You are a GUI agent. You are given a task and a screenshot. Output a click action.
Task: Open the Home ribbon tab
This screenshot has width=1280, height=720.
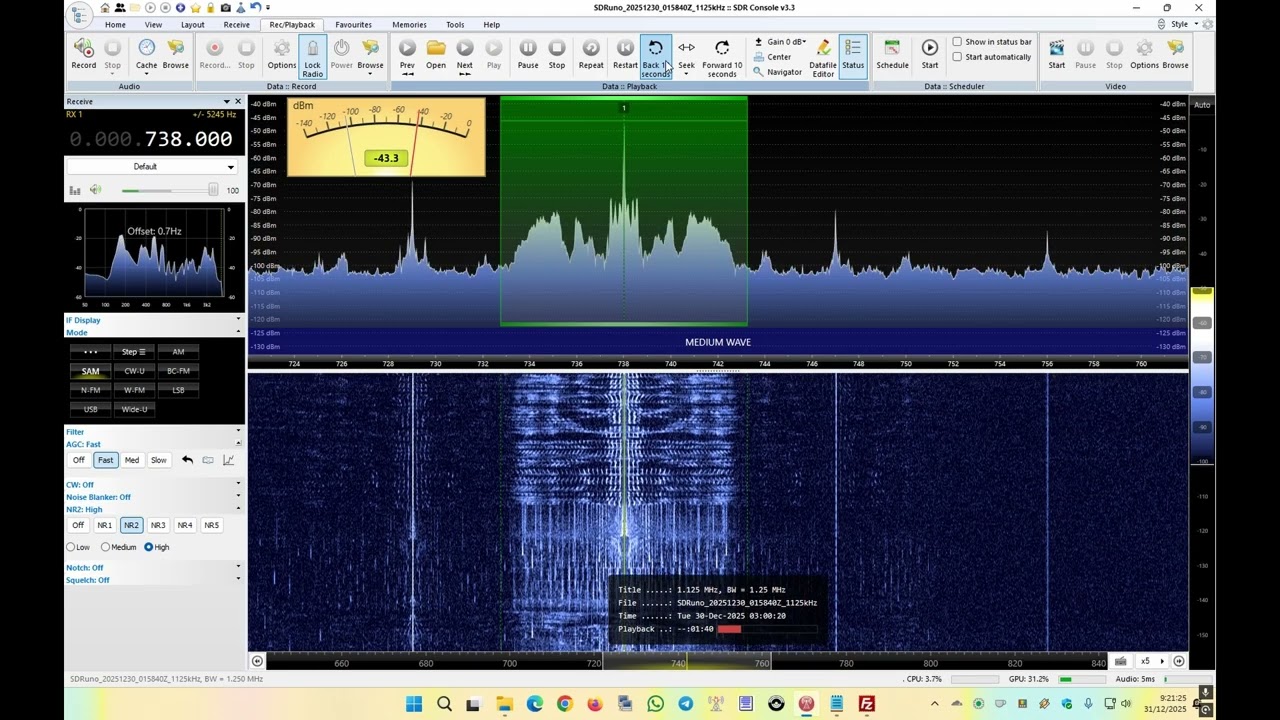pyautogui.click(x=115, y=25)
